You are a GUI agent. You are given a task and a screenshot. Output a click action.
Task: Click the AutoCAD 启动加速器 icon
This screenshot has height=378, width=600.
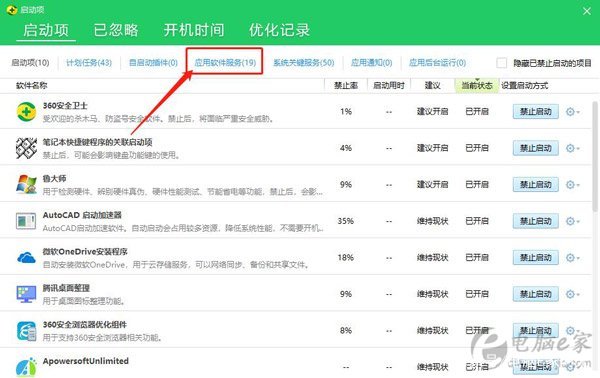point(26,221)
